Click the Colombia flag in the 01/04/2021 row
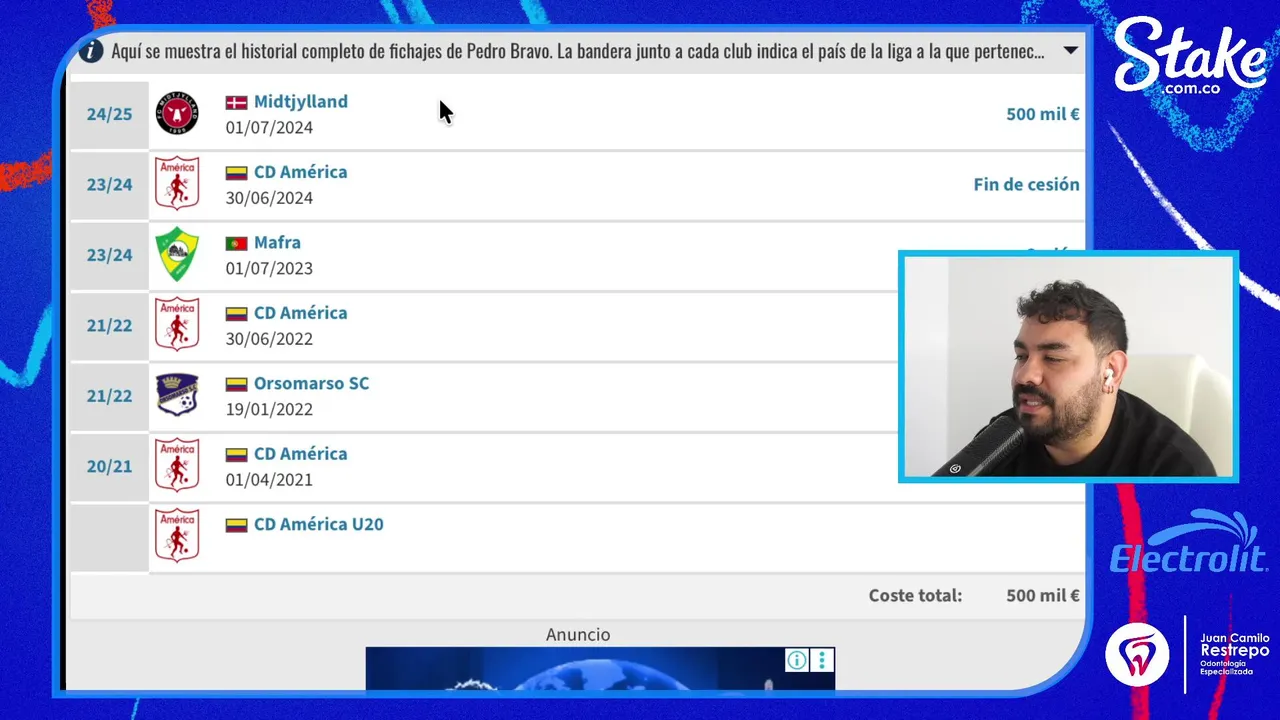 (x=236, y=454)
